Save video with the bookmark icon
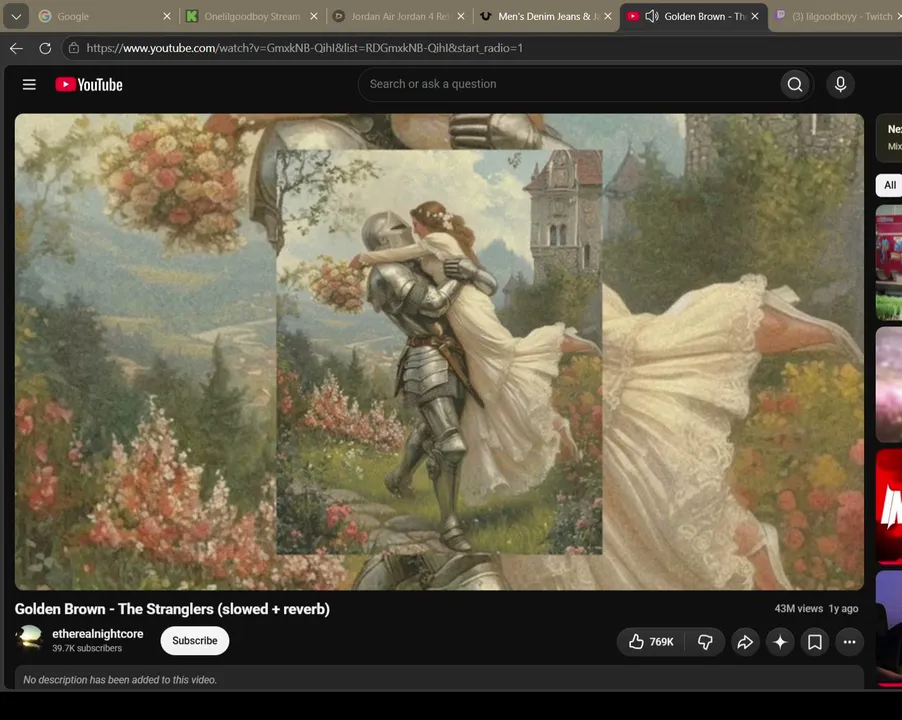902x720 pixels. tap(815, 642)
